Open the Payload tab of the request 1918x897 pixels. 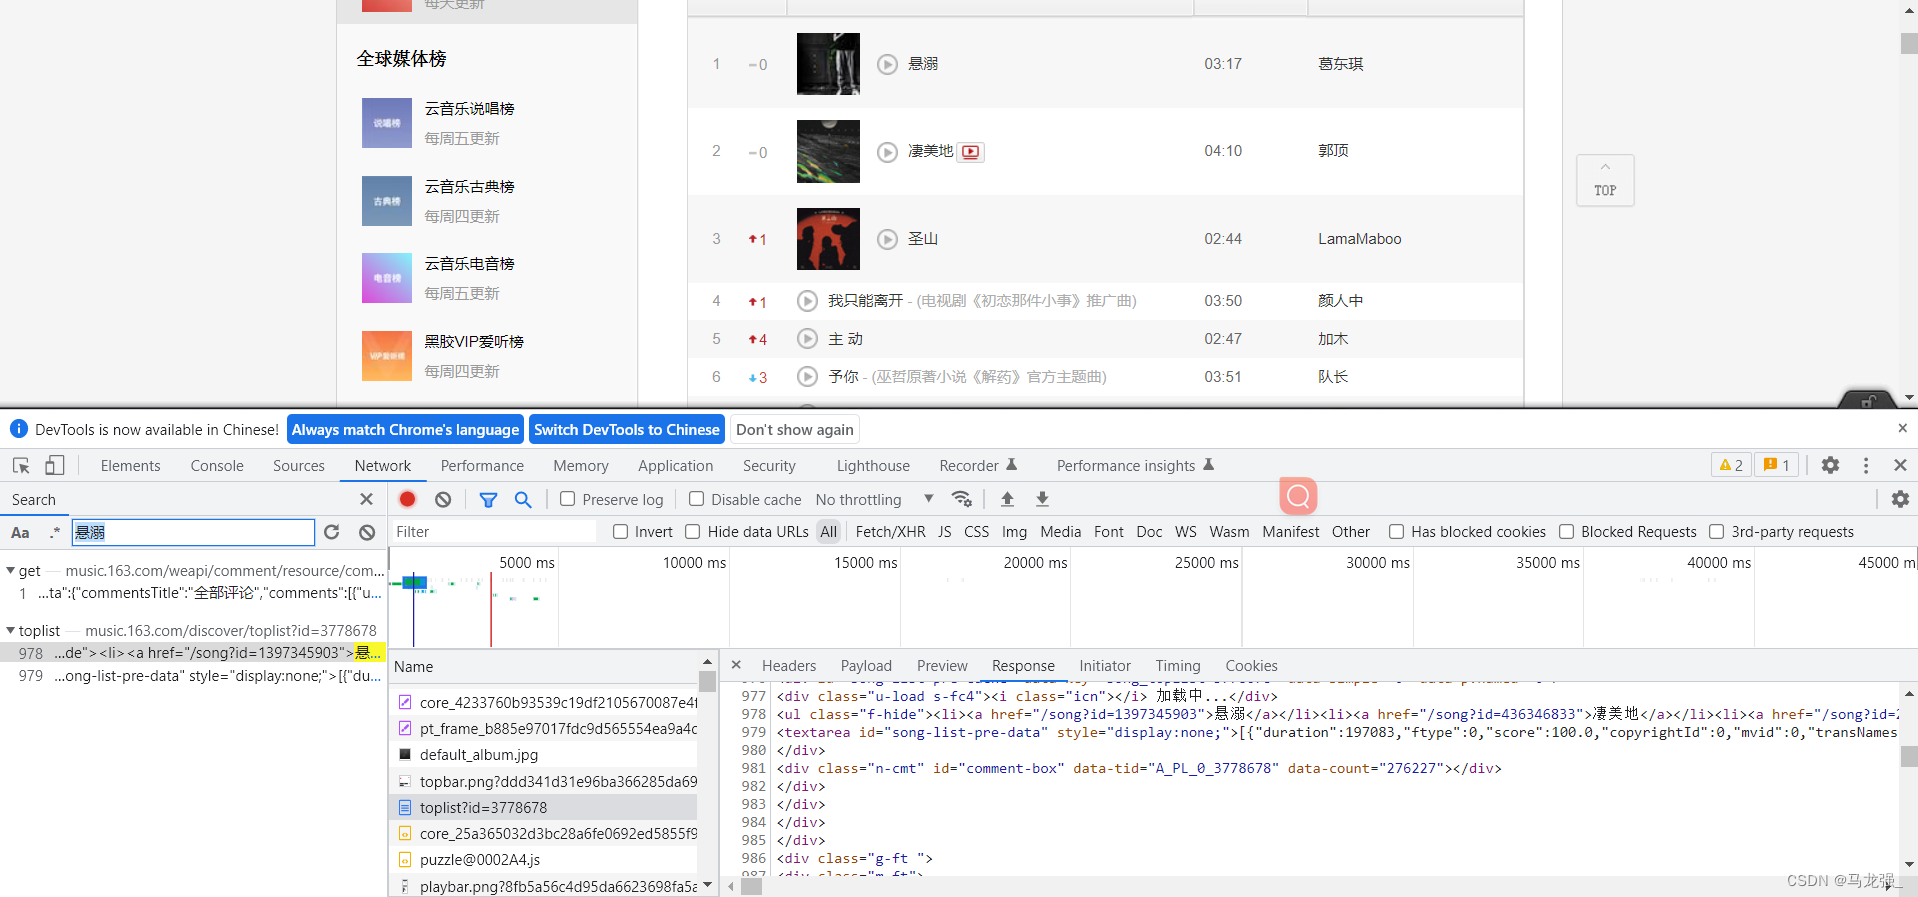tap(866, 666)
